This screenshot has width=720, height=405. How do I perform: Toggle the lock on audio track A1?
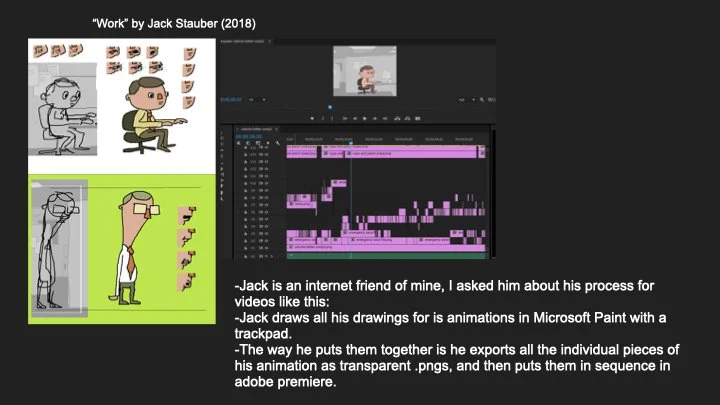pos(245,257)
